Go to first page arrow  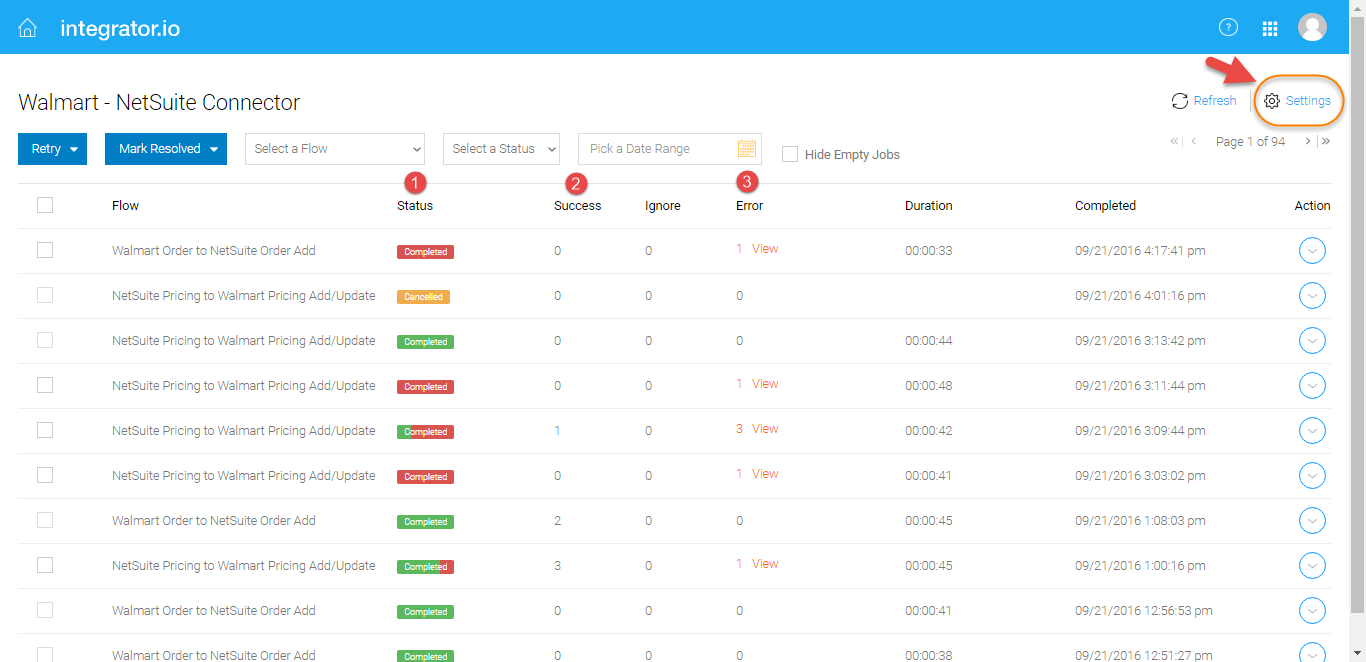click(x=1174, y=142)
